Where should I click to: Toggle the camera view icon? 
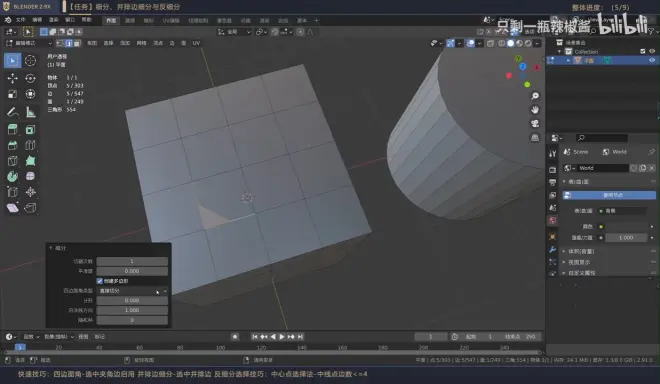(535, 123)
